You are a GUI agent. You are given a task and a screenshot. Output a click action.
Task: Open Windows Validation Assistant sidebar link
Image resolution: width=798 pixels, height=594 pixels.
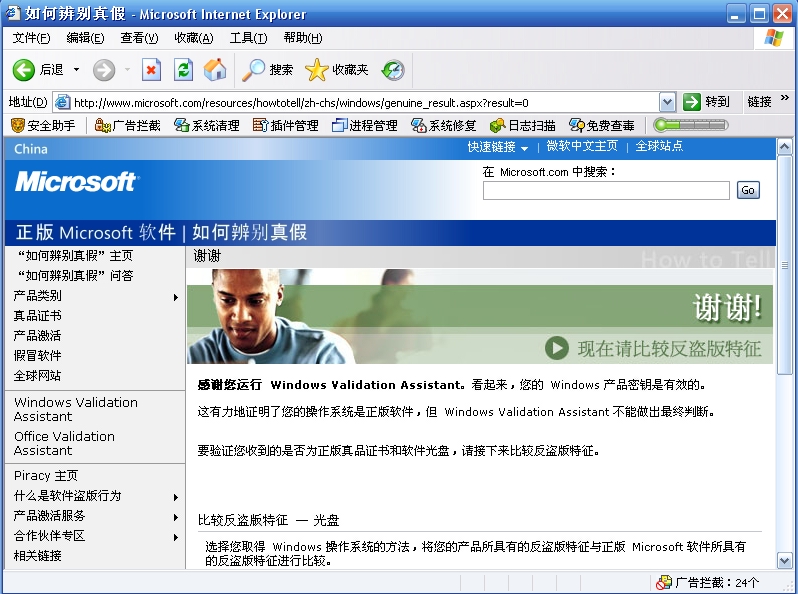pyautogui.click(x=76, y=409)
